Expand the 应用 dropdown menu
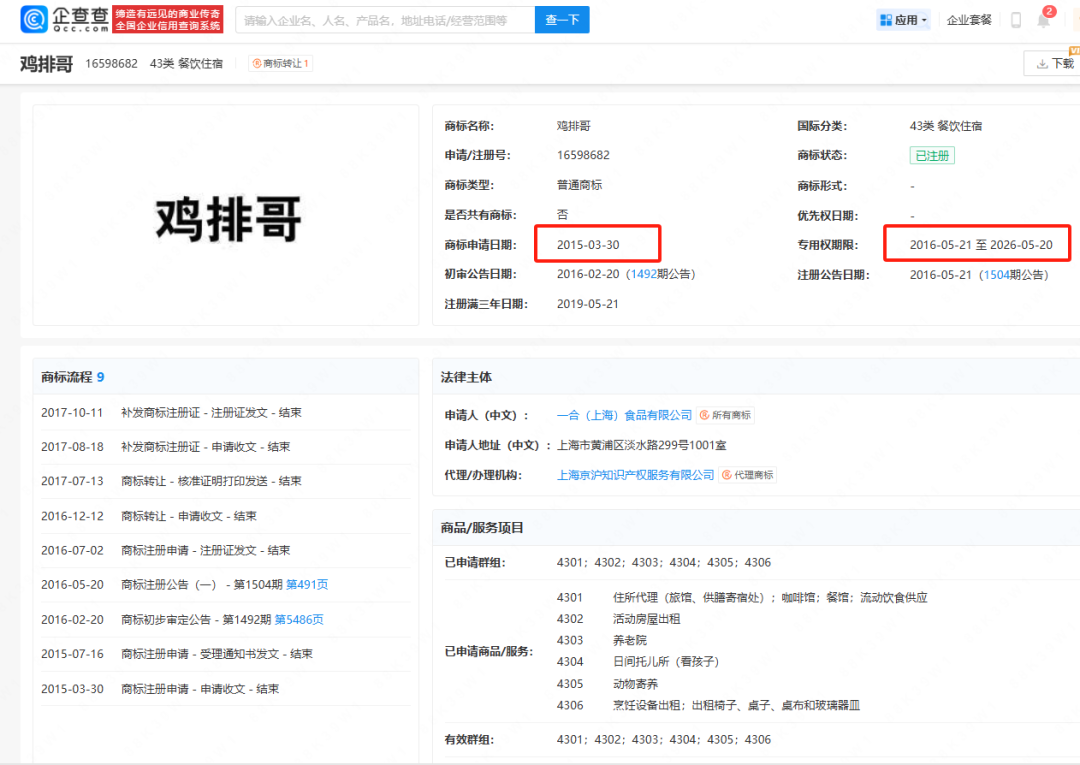 903,20
